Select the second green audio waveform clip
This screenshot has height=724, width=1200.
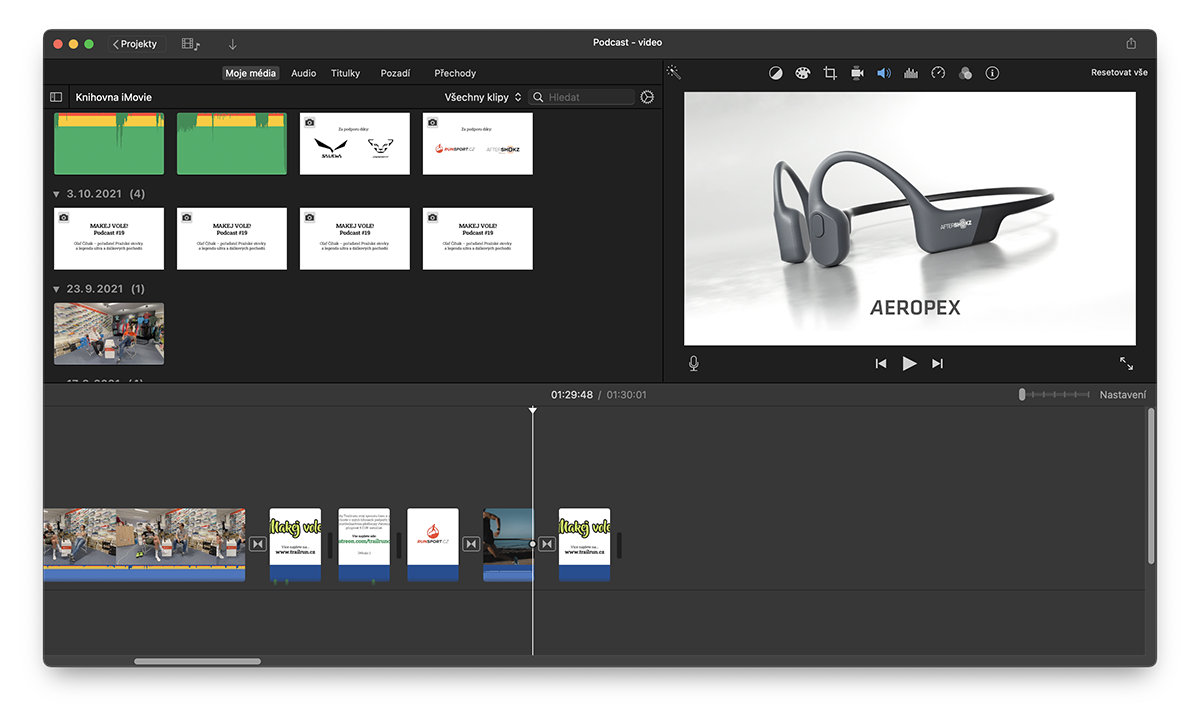tap(232, 143)
